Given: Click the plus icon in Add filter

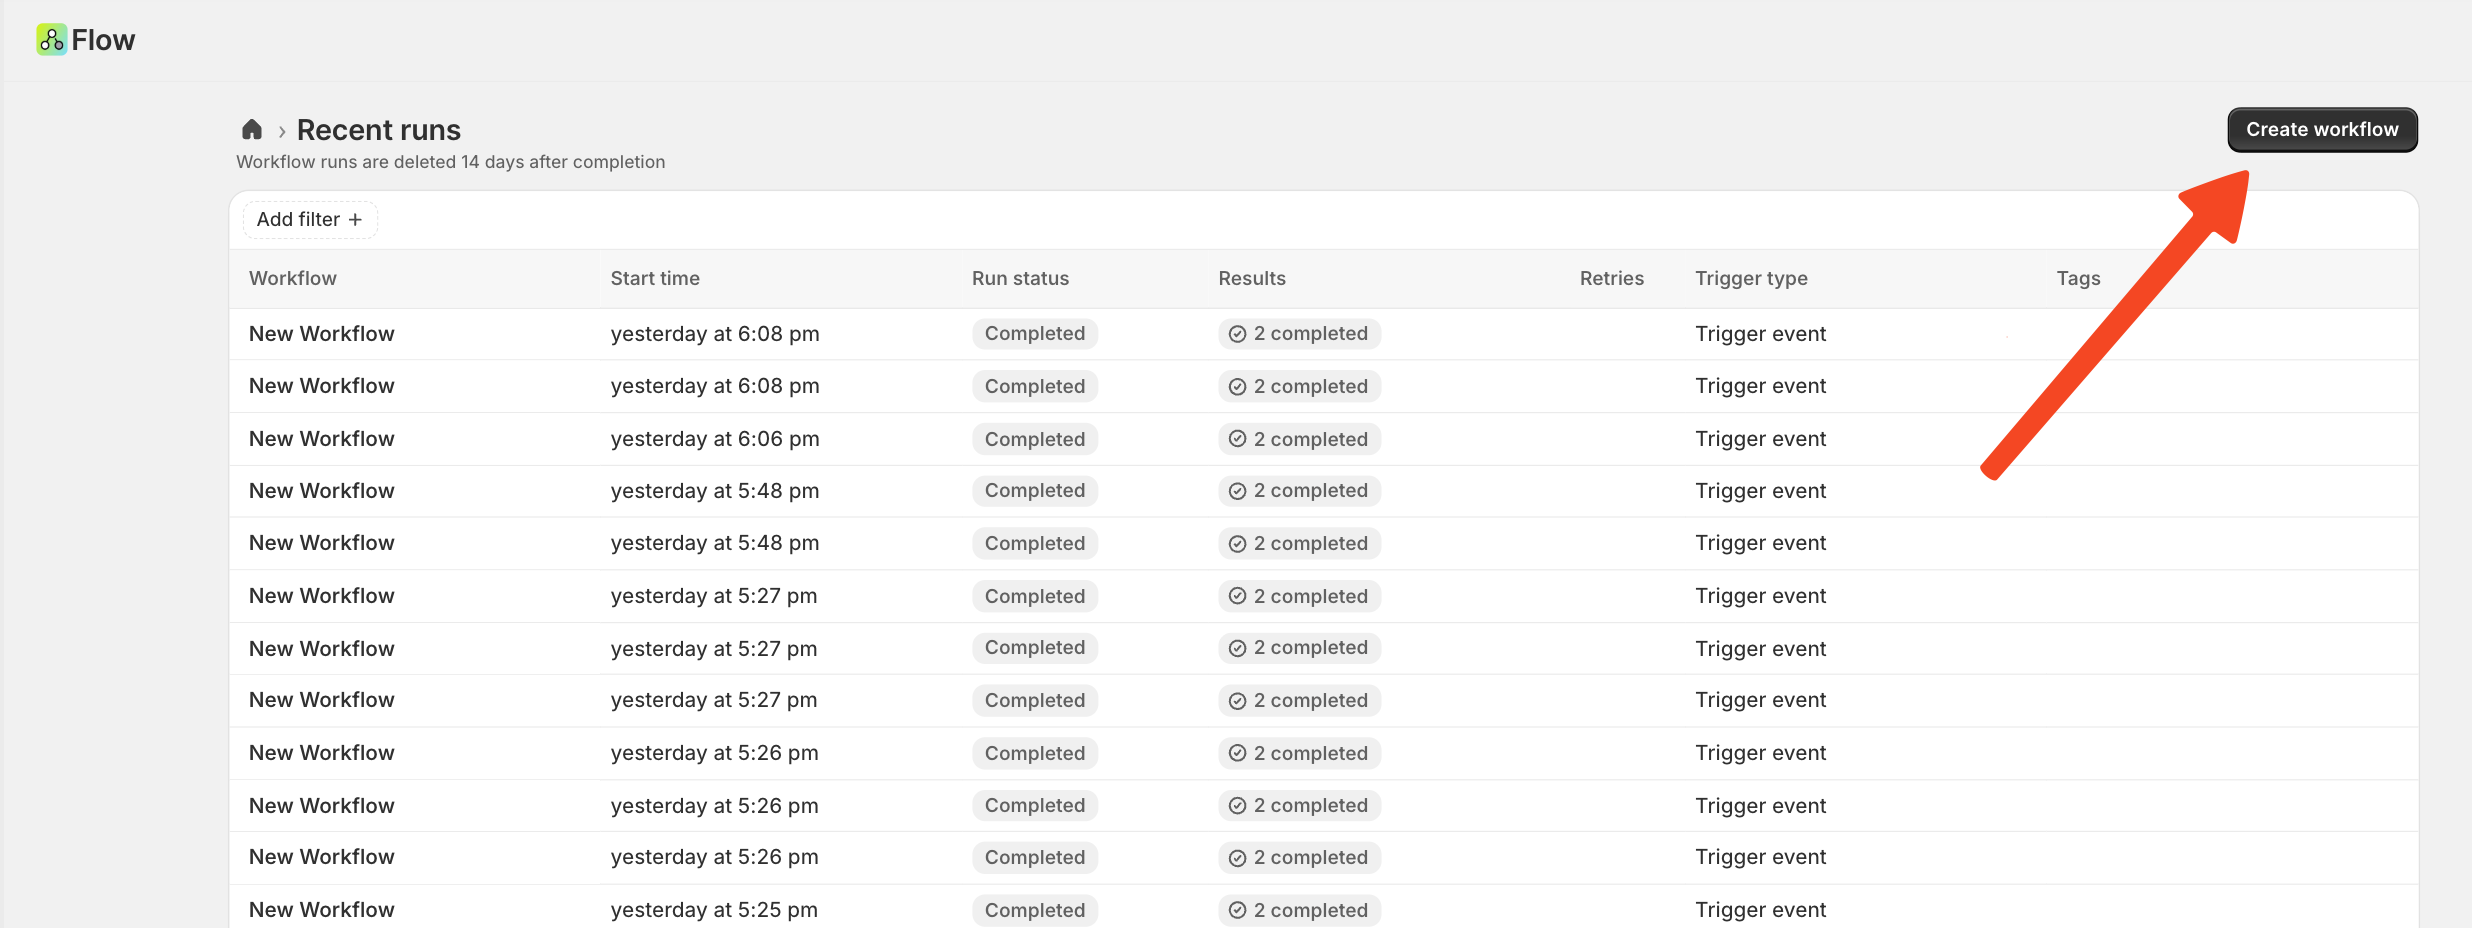Looking at the screenshot, I should click(x=355, y=220).
